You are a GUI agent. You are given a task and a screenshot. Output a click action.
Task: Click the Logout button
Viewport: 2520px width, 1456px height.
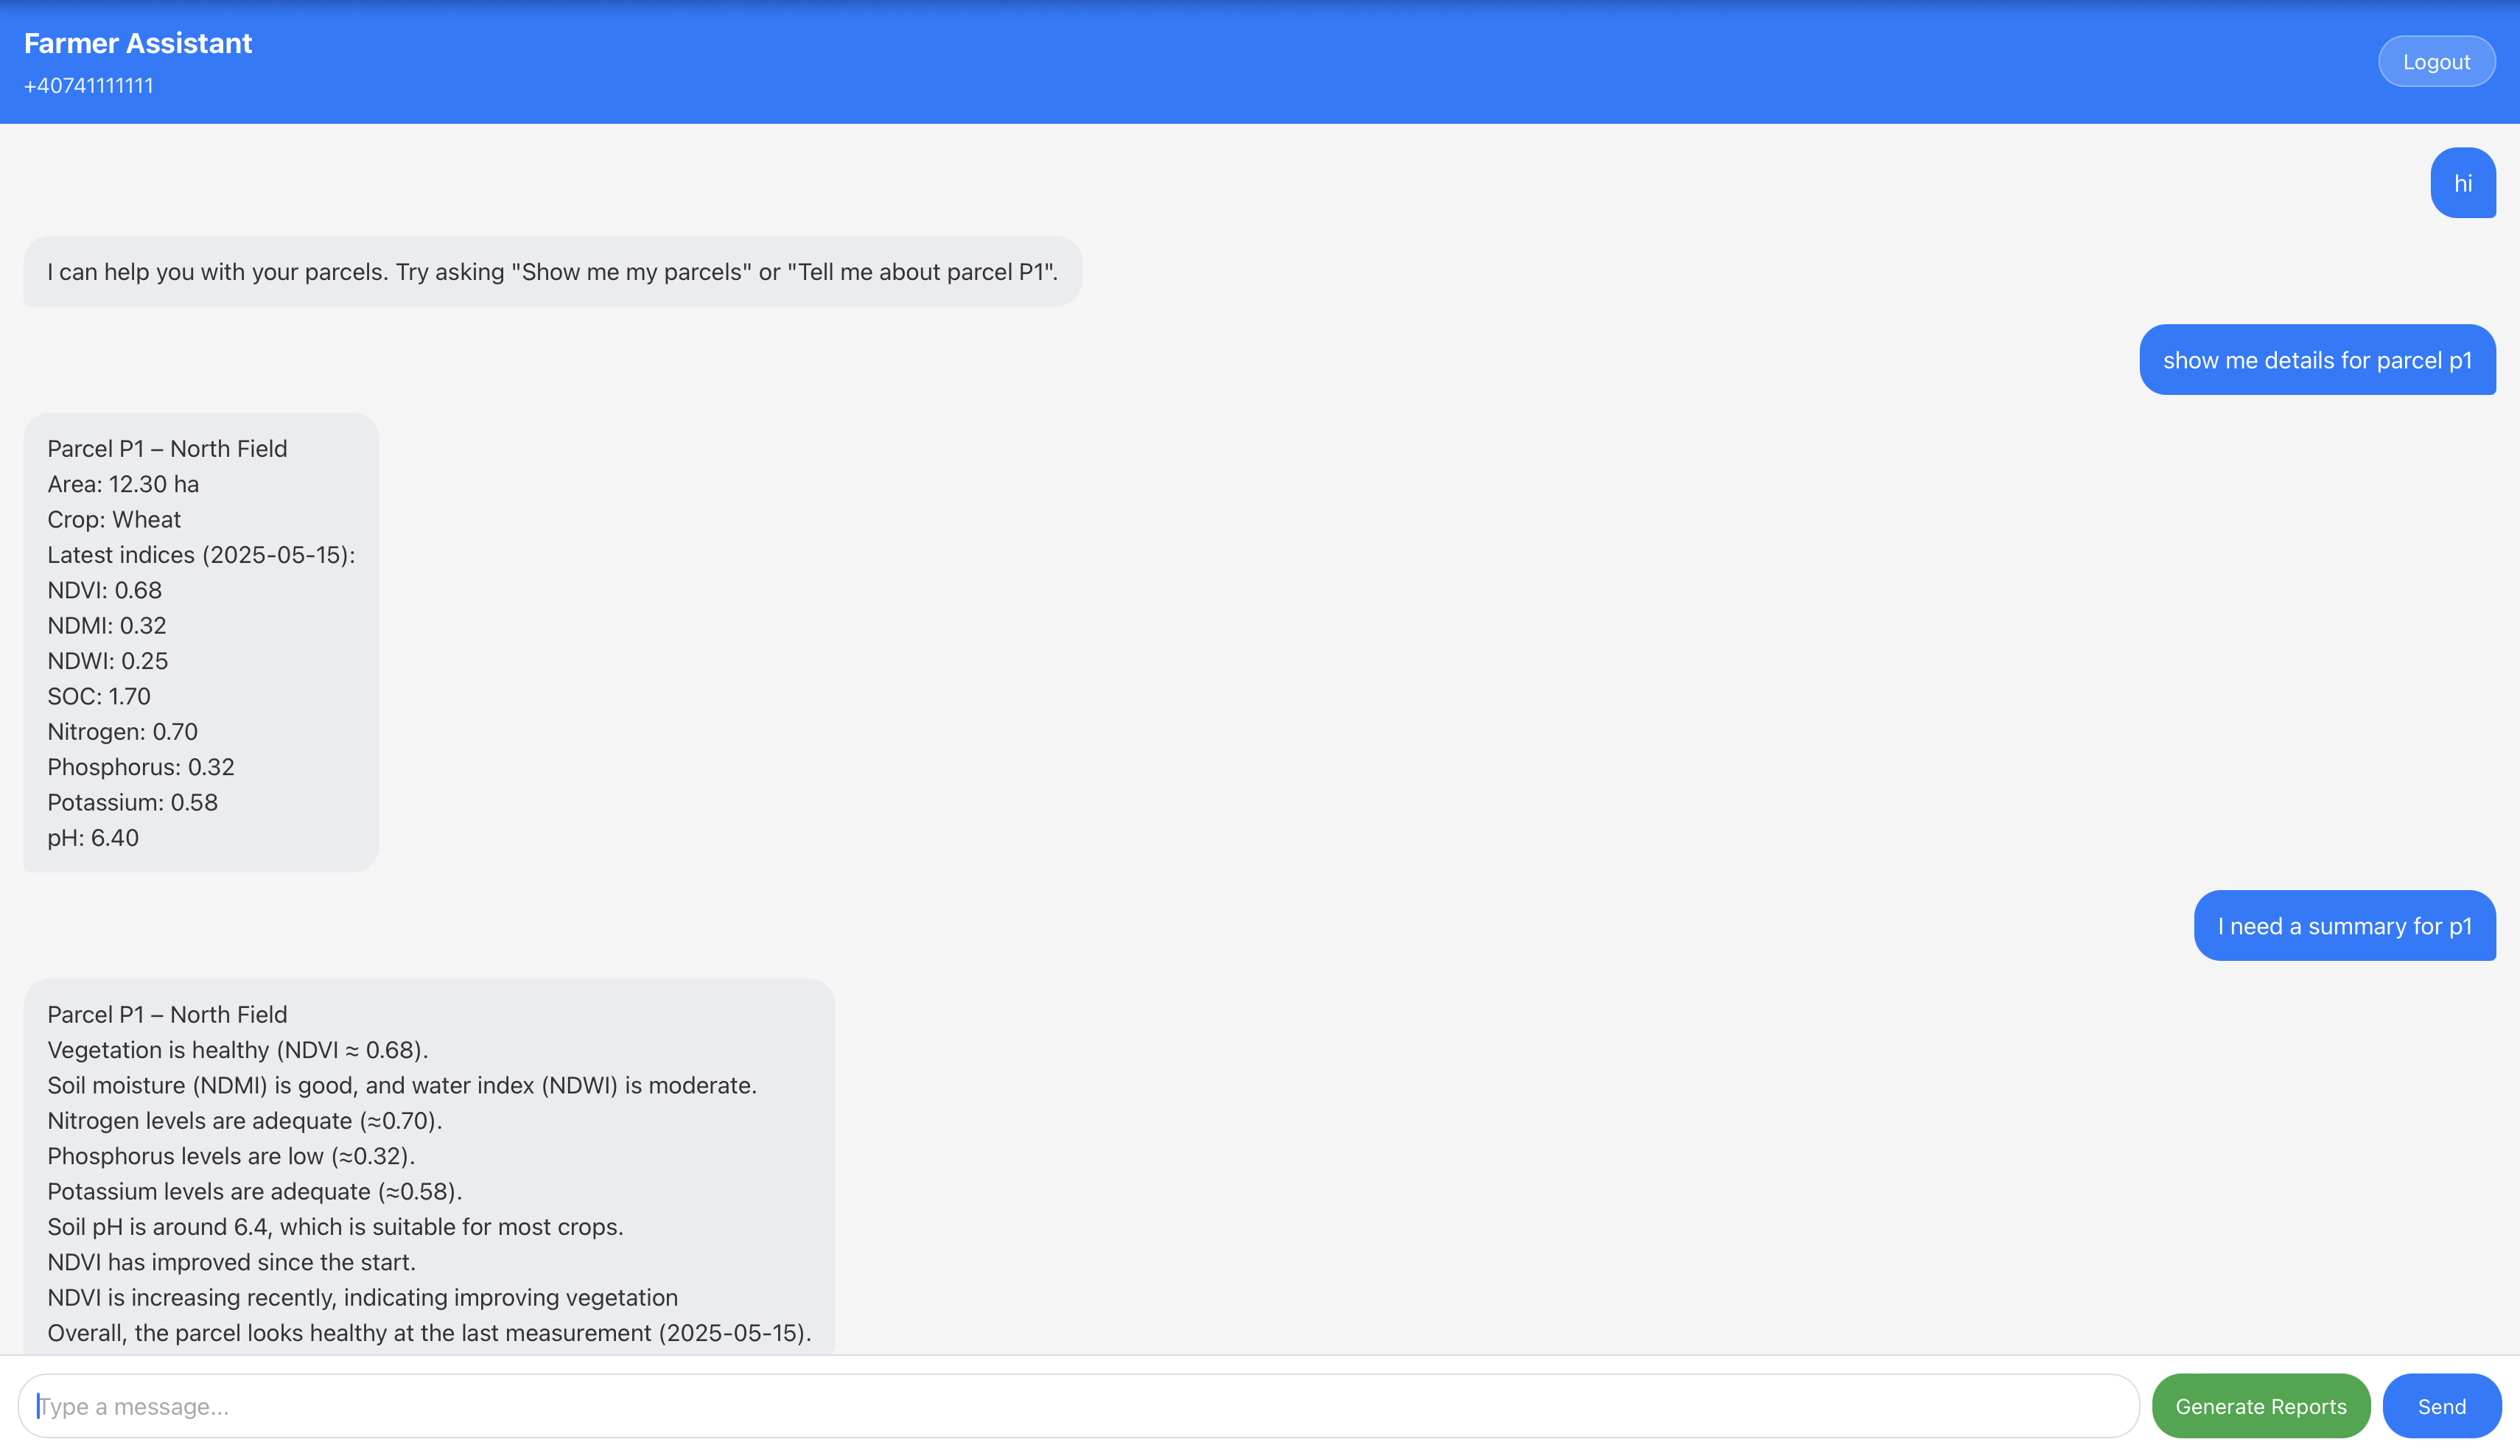coord(2435,62)
